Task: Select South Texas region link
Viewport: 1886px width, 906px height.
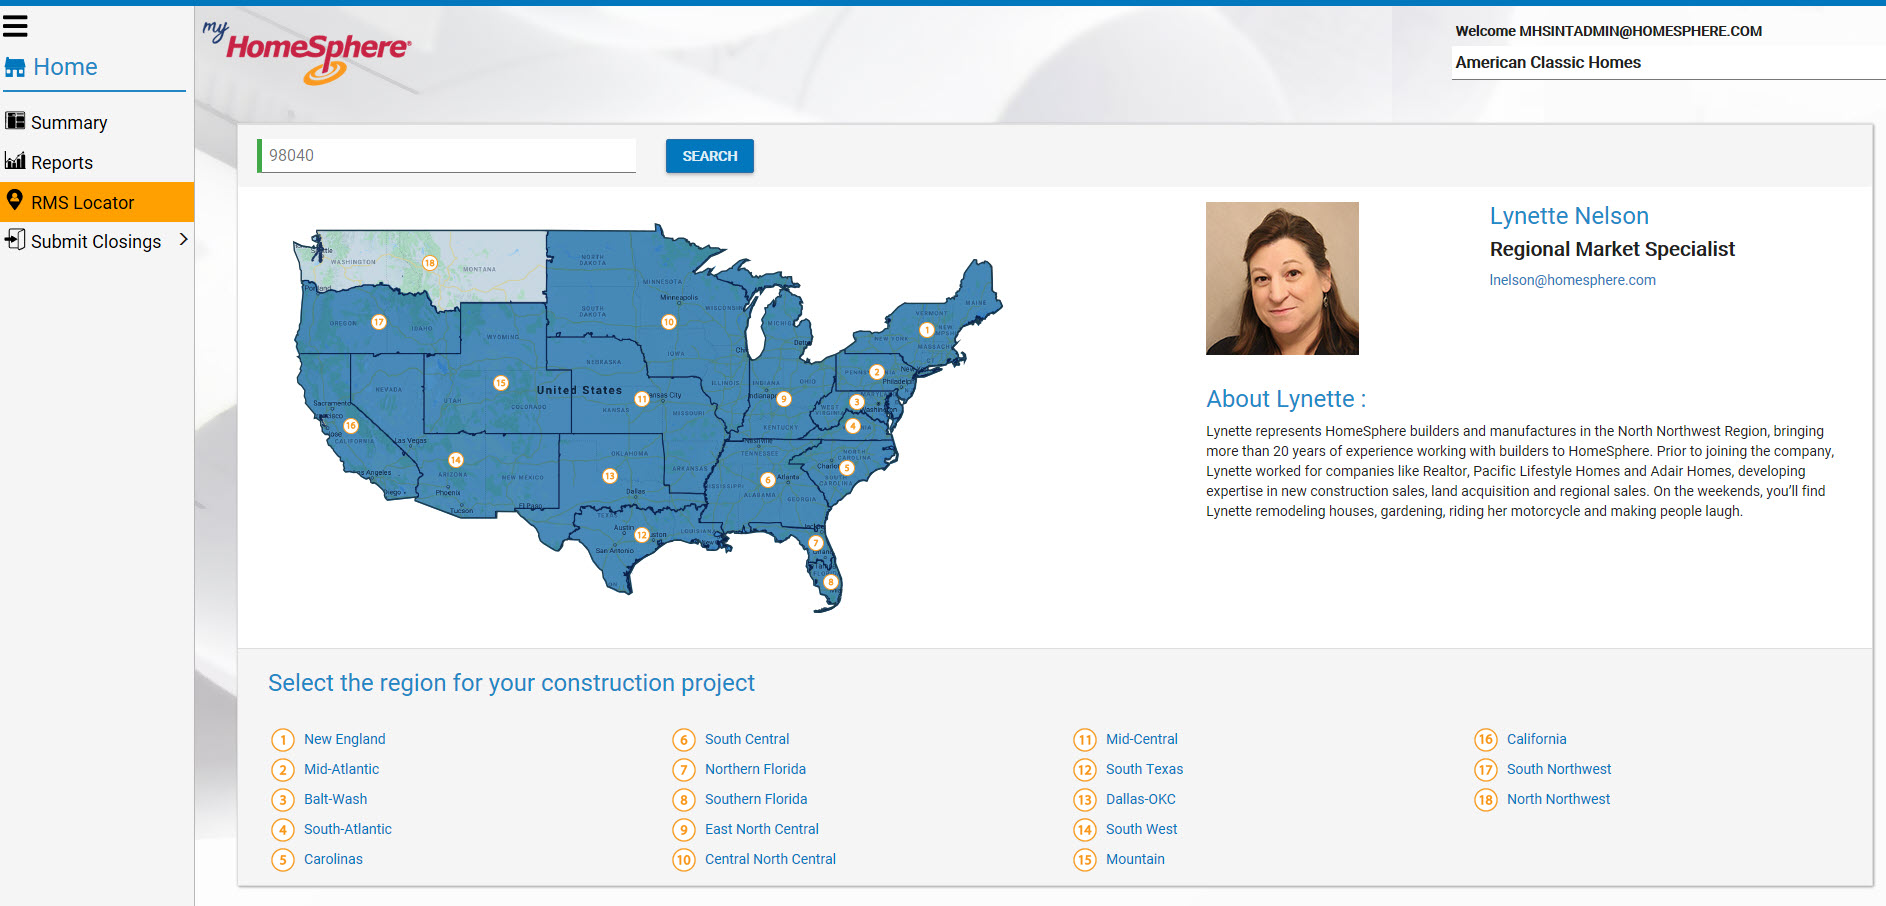Action: click(1144, 769)
